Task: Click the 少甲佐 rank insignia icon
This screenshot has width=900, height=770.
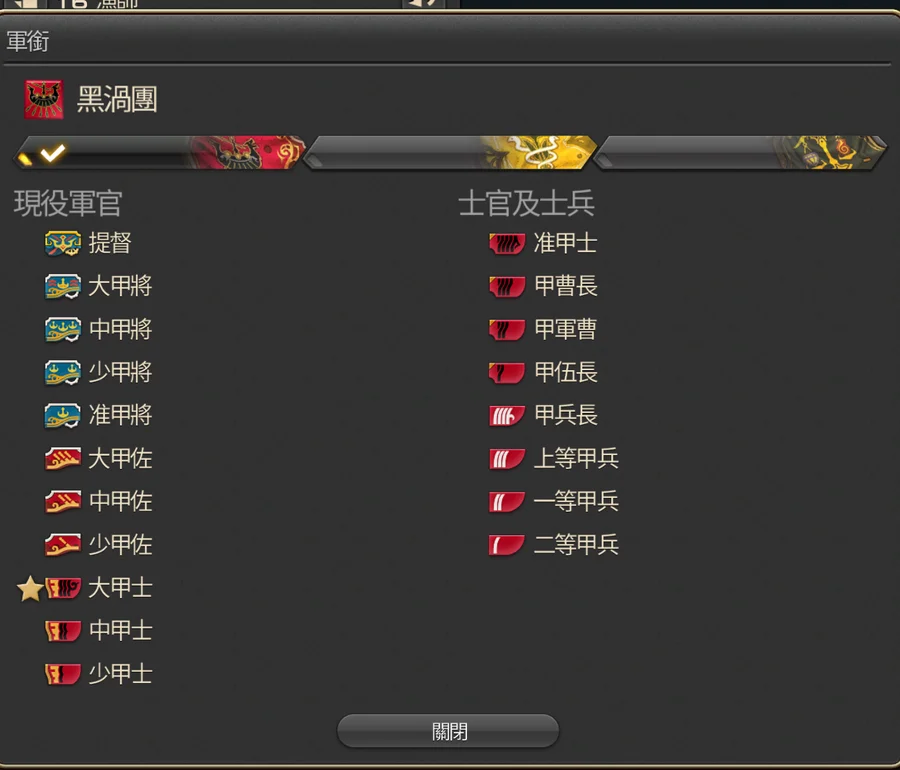Action: 63,545
